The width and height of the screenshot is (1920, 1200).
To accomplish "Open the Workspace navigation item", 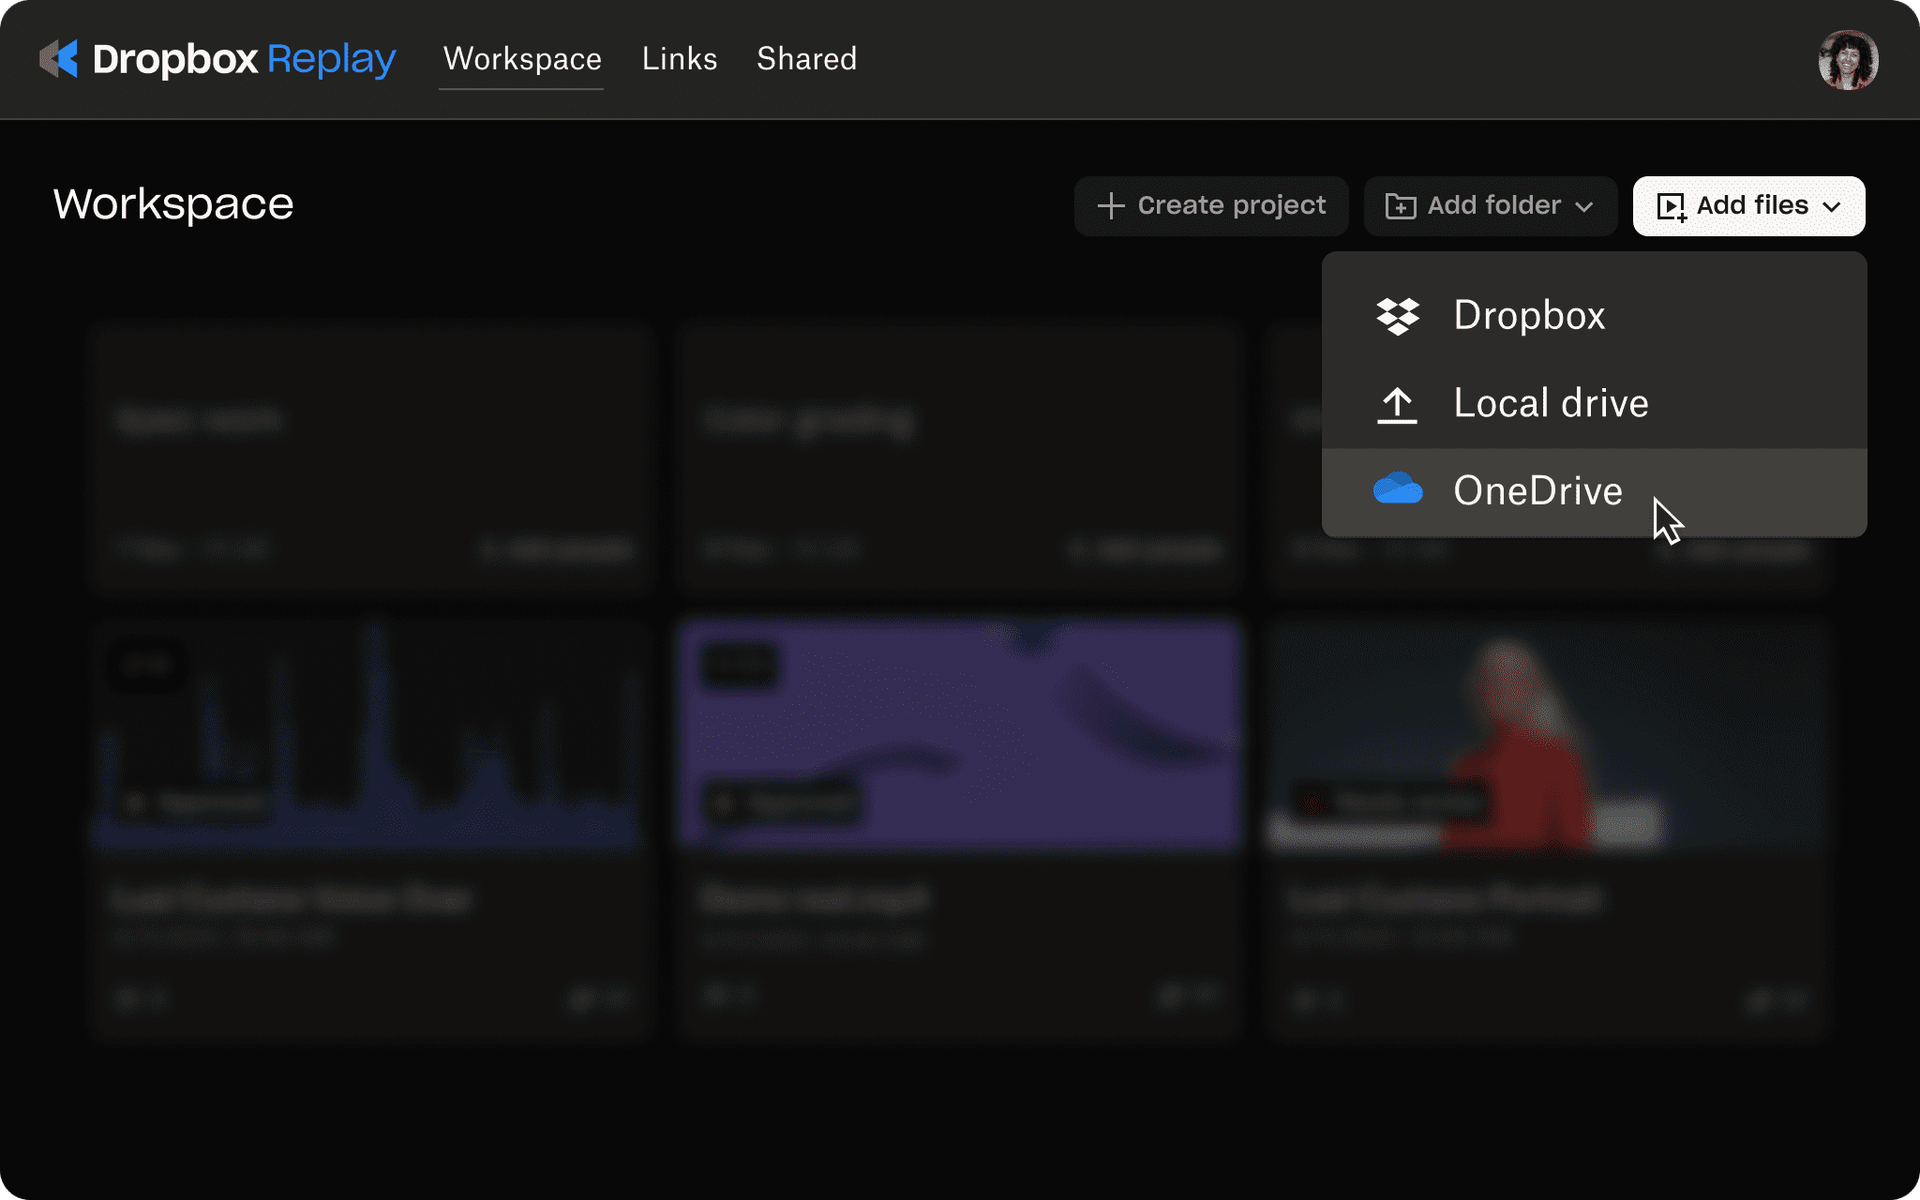I will [x=521, y=59].
